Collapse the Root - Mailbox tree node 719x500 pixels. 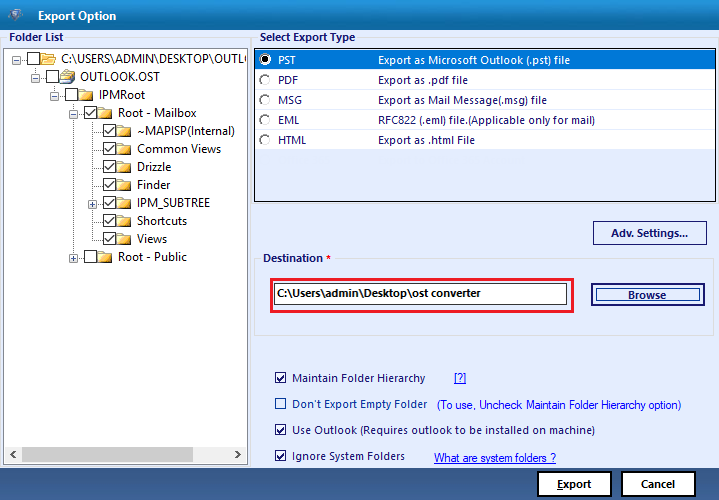73,113
